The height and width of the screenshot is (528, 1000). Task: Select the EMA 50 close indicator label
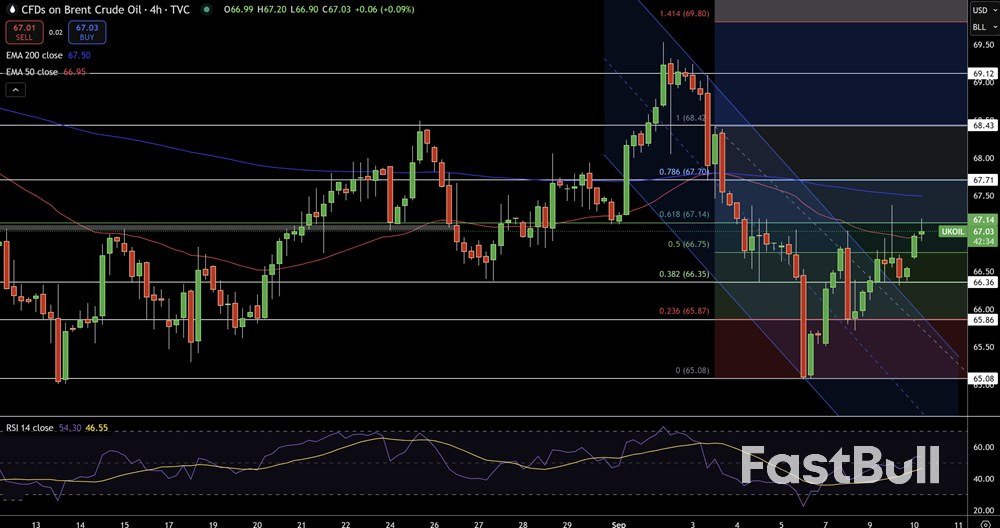[32, 73]
